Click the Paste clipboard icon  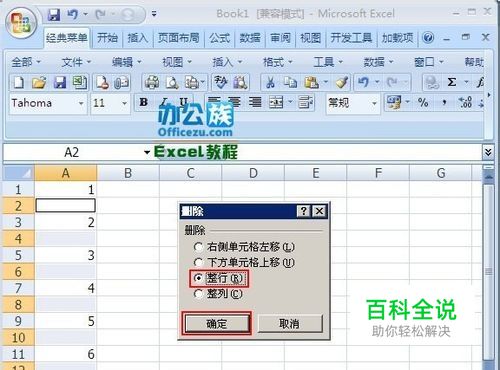coord(311,82)
